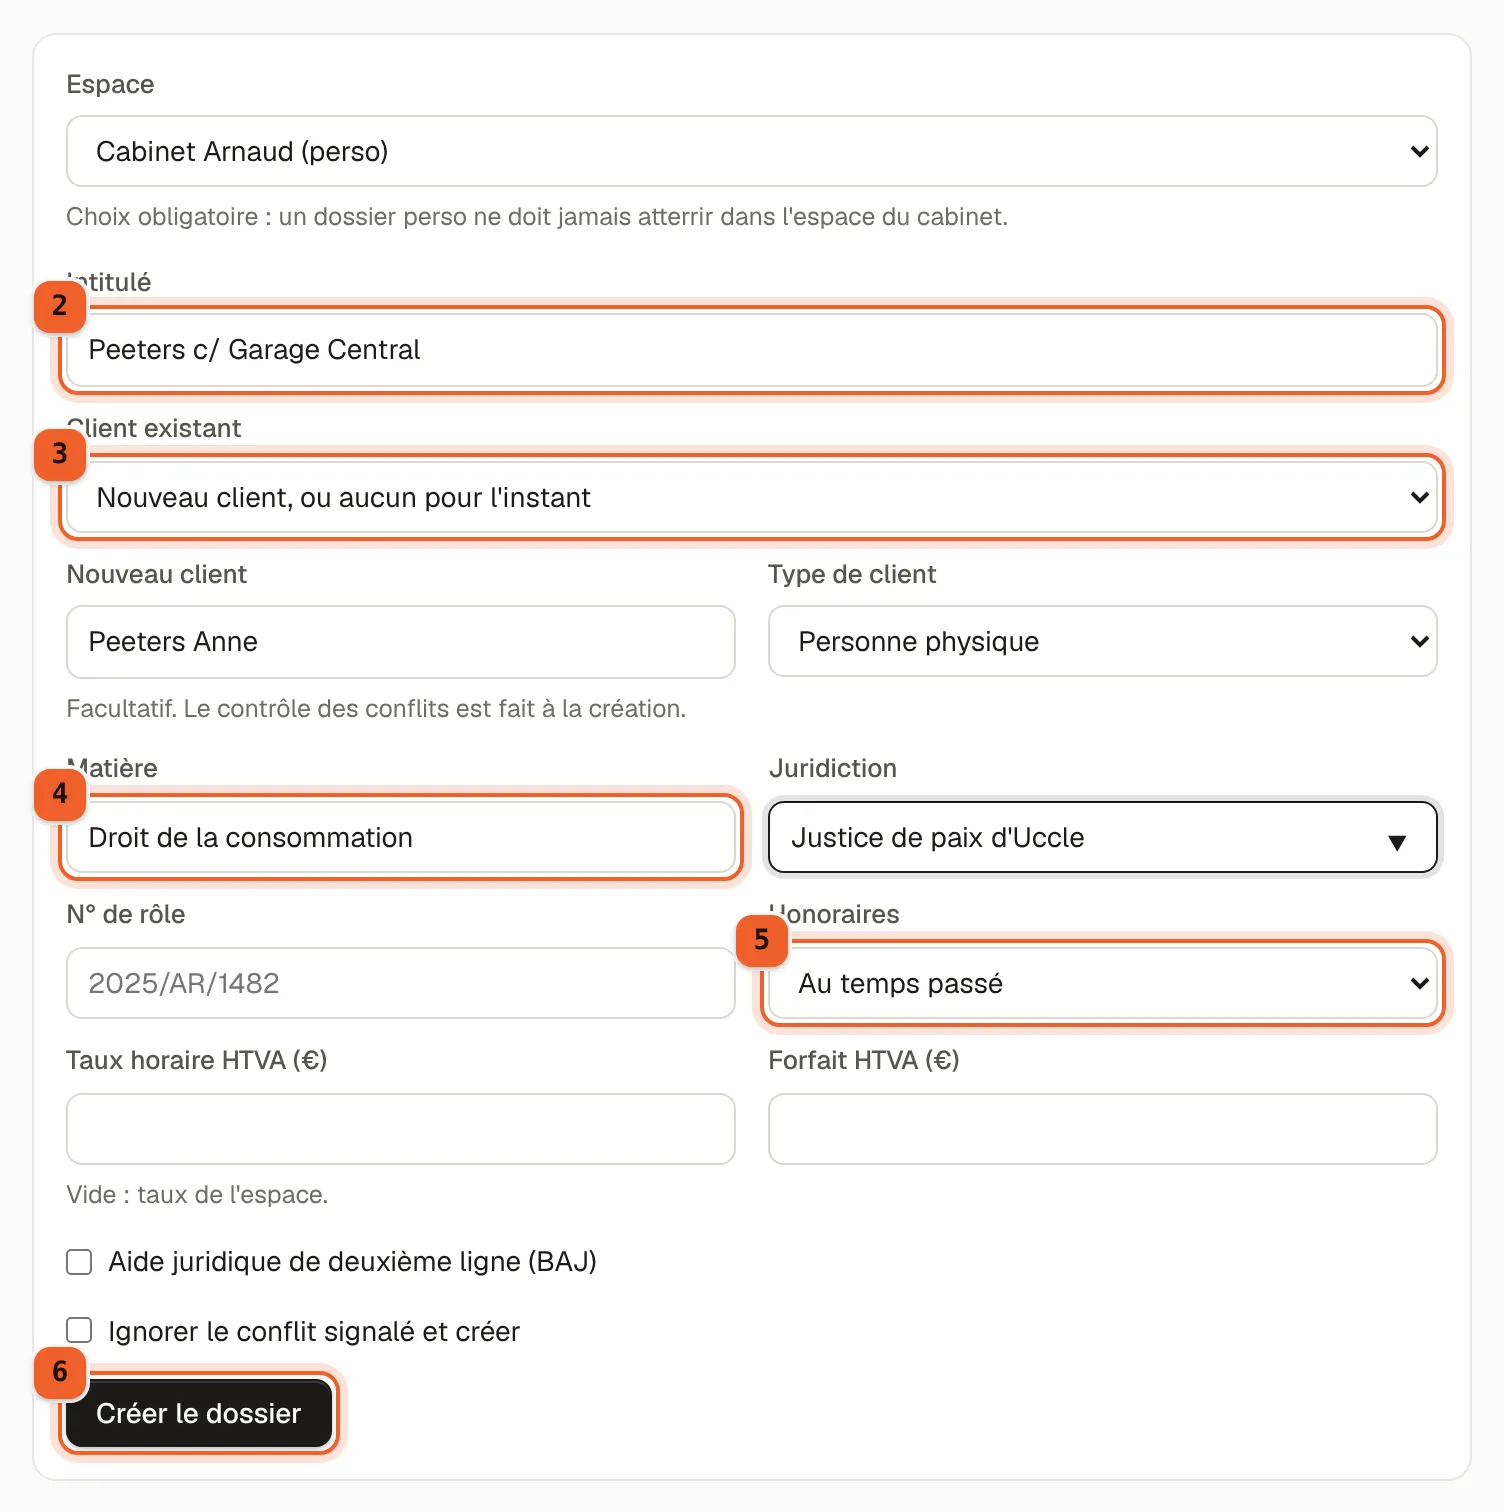1504x1512 pixels.
Task: Expand the Honoraires dropdown
Action: [x=1102, y=983]
